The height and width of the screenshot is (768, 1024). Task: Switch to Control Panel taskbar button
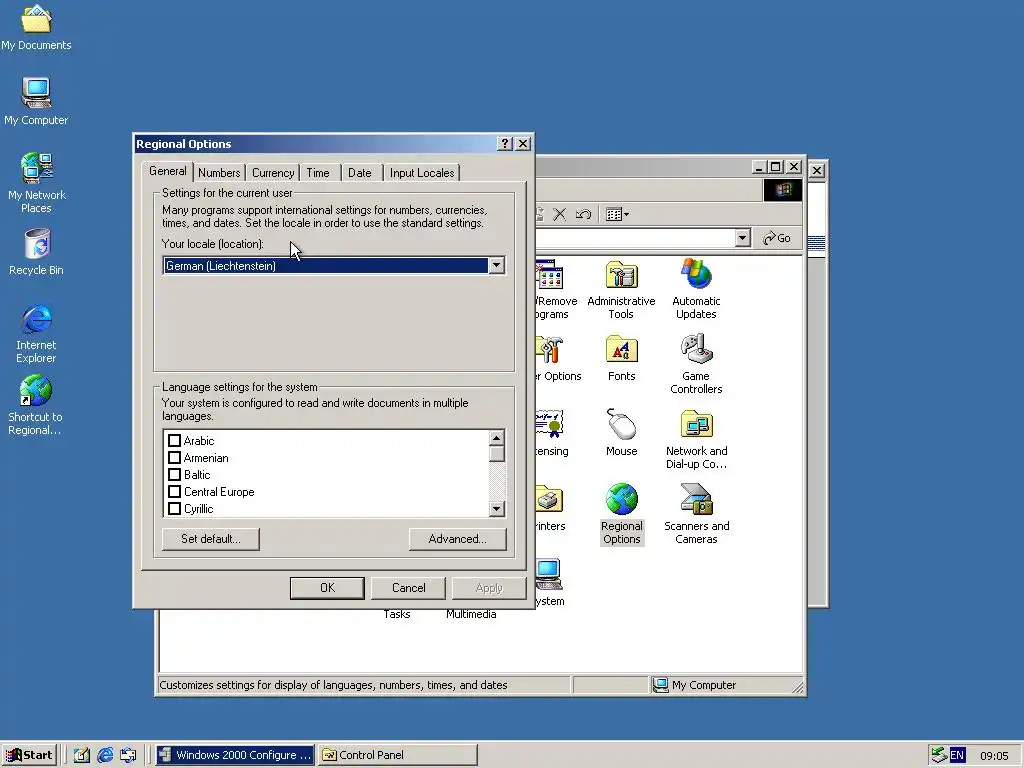pos(398,755)
